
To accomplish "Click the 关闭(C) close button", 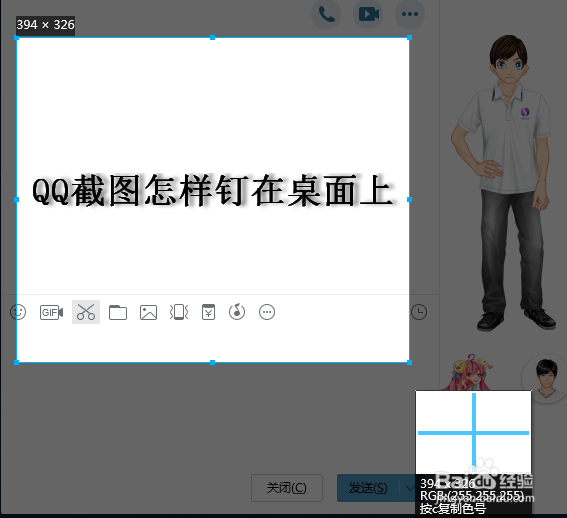I will pos(287,488).
